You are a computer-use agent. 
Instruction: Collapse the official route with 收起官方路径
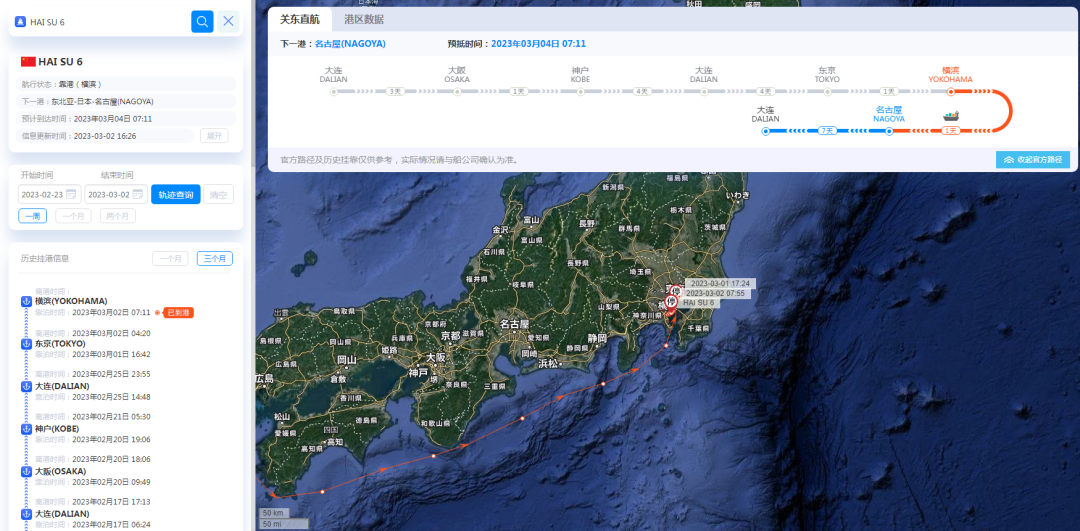pos(1032,160)
